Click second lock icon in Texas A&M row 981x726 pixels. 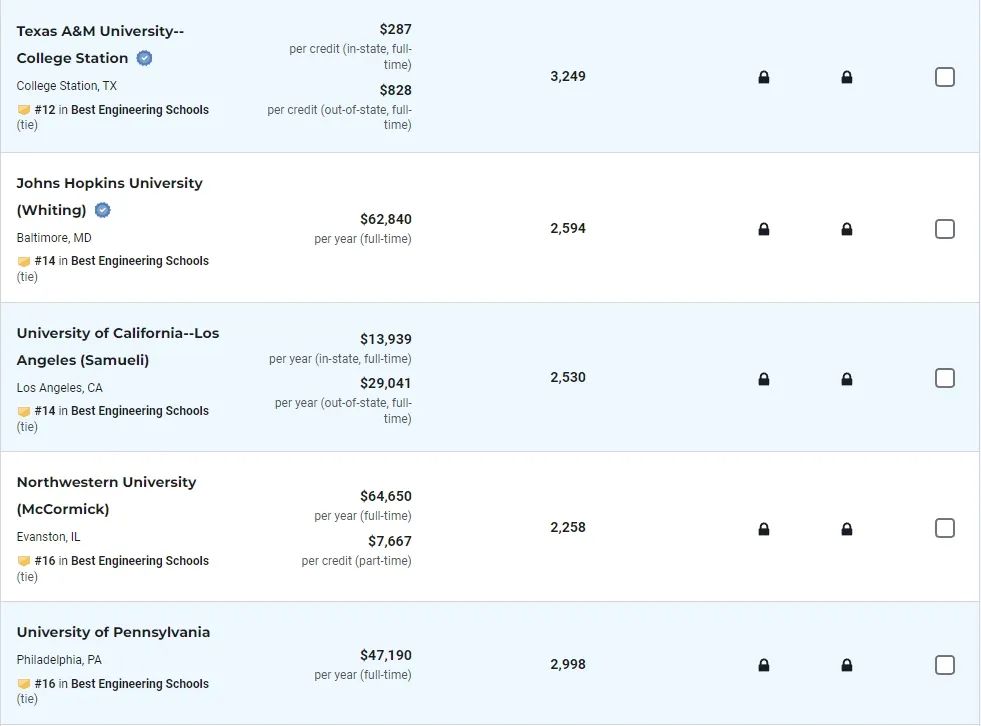tap(846, 77)
